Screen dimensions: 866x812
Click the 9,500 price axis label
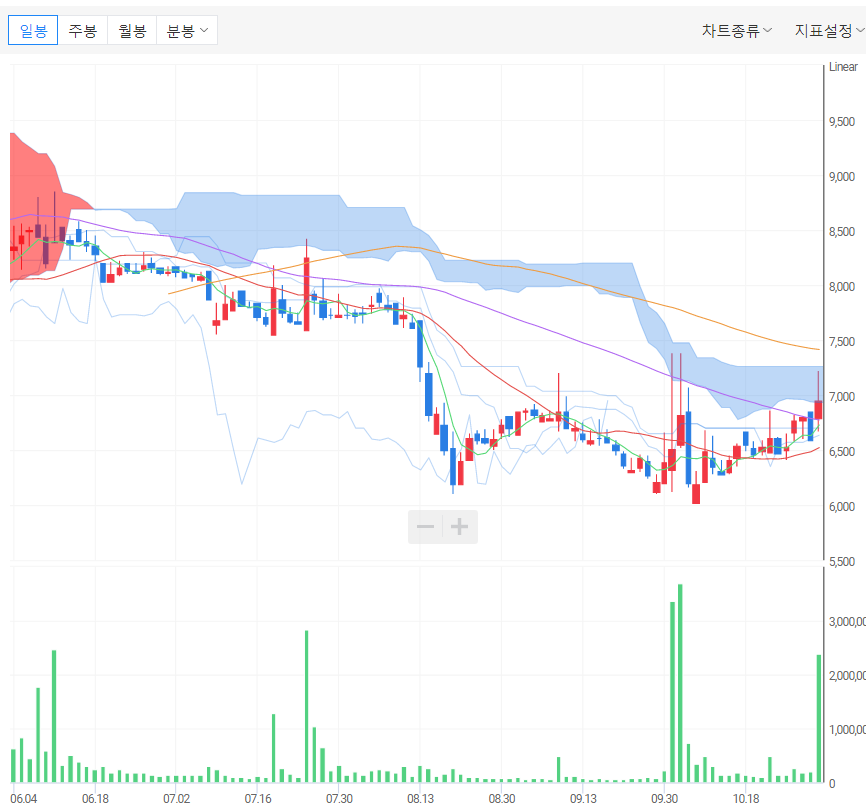pyautogui.click(x=842, y=122)
